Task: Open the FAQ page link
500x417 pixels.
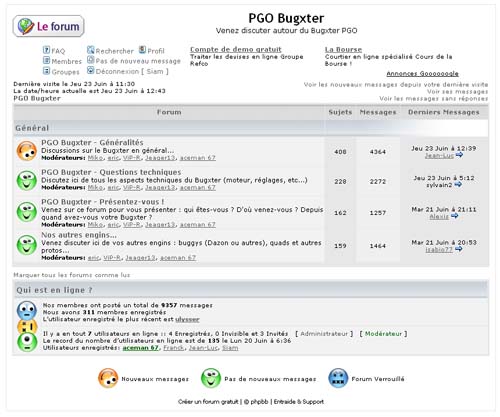Action: pos(58,51)
